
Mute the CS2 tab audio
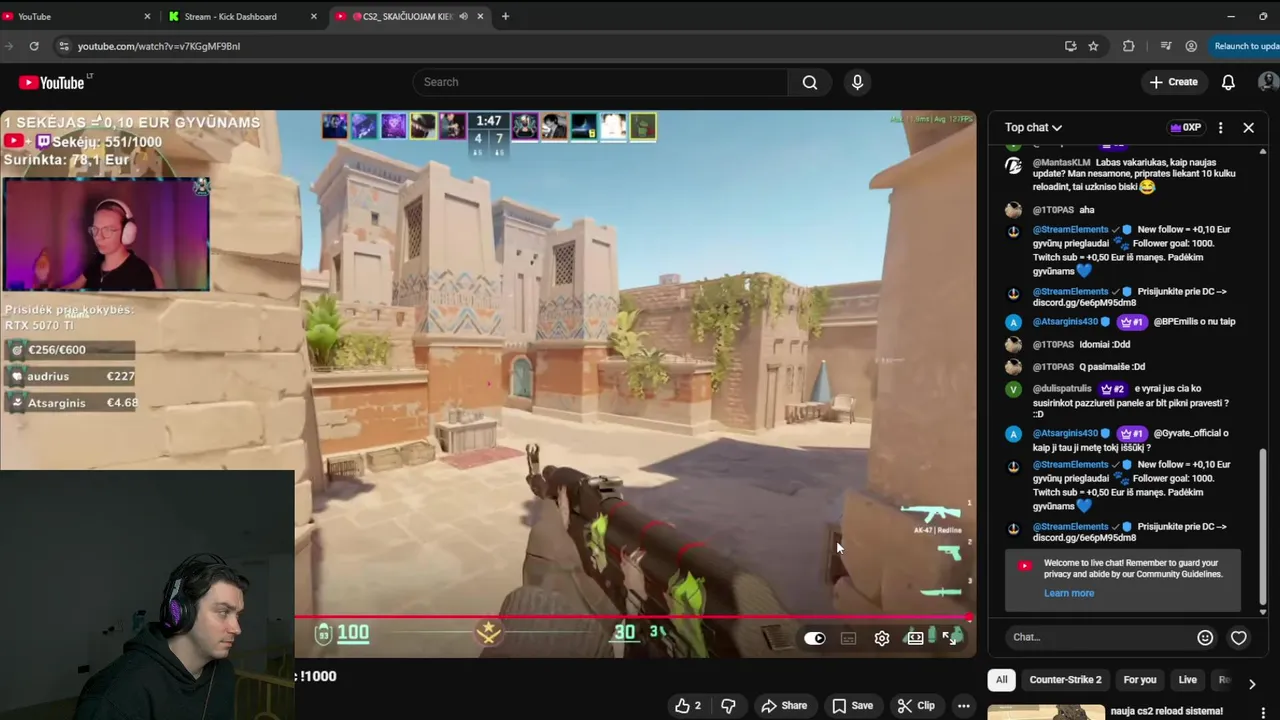click(x=463, y=16)
